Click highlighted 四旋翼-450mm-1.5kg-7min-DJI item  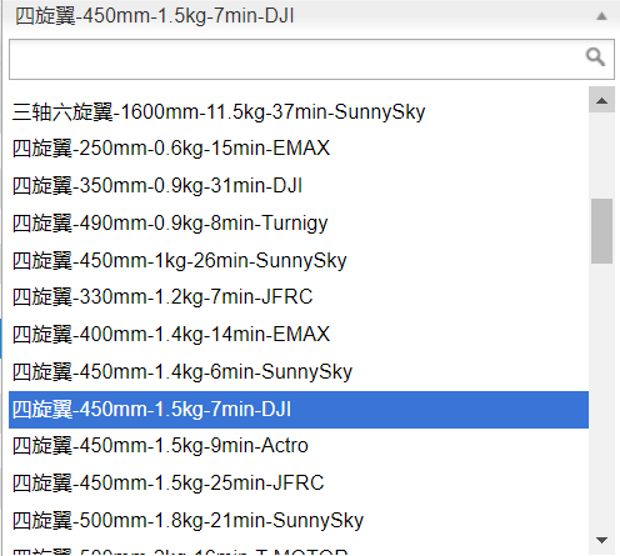(299, 409)
